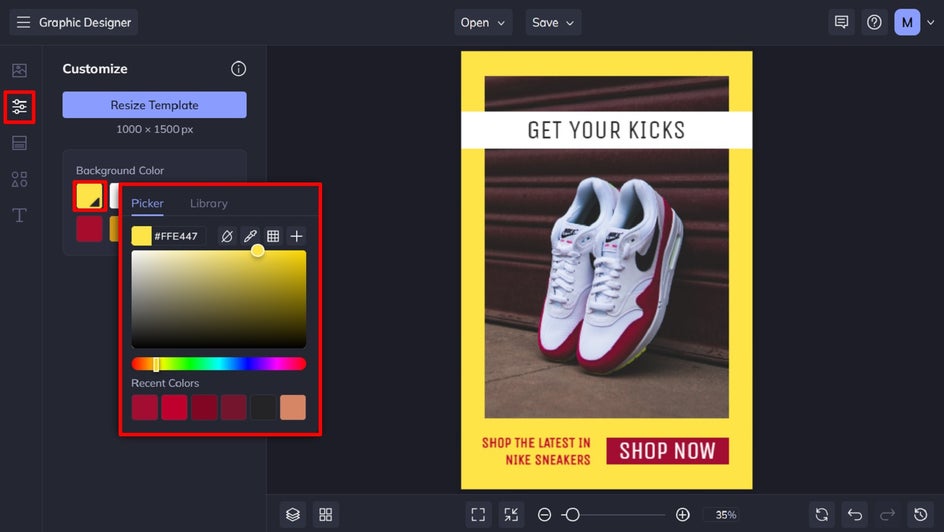Fit canvas to screen icon
This screenshot has height=532, width=944.
(x=478, y=515)
